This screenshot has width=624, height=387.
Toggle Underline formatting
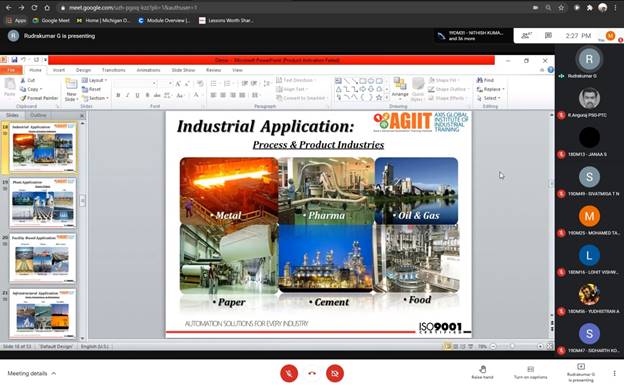pos(138,95)
